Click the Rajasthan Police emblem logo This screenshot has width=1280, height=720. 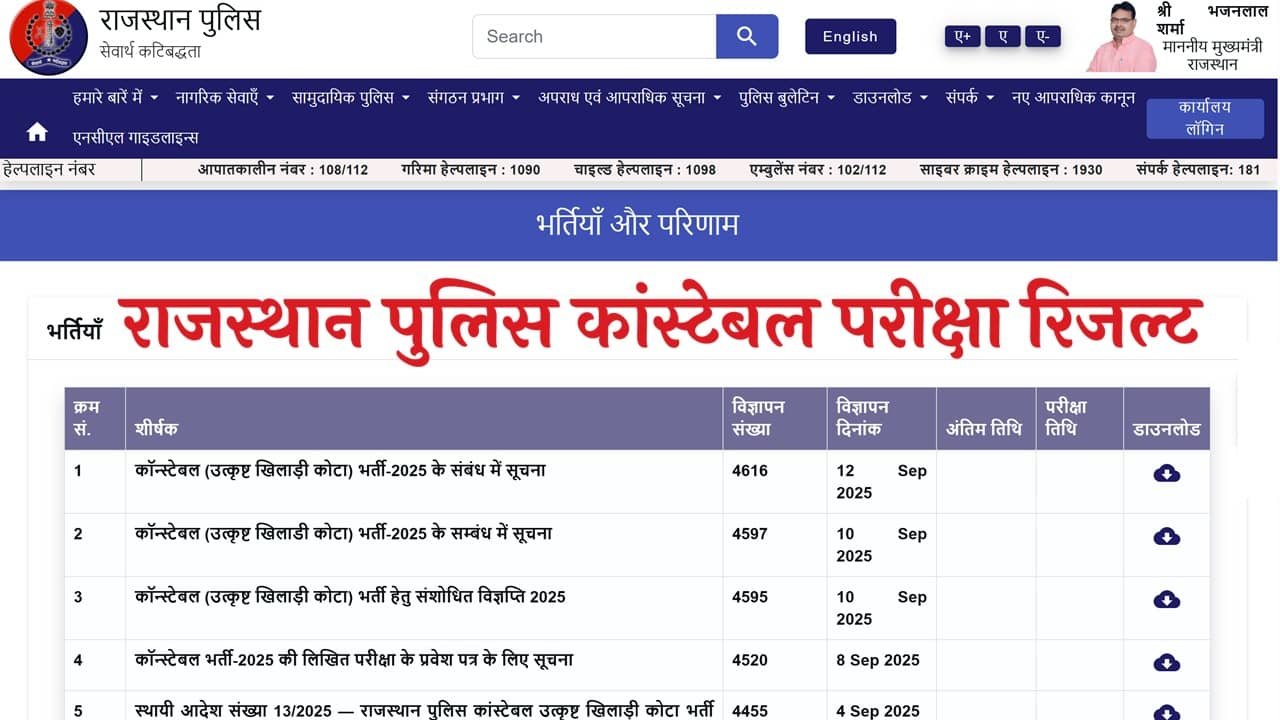point(48,37)
